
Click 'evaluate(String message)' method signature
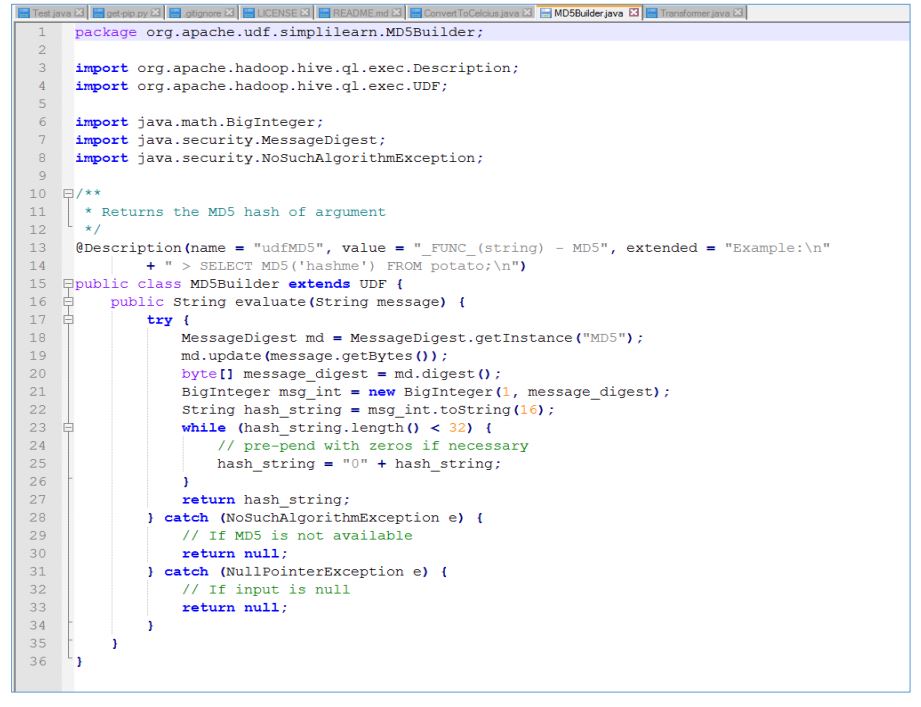click(x=340, y=302)
